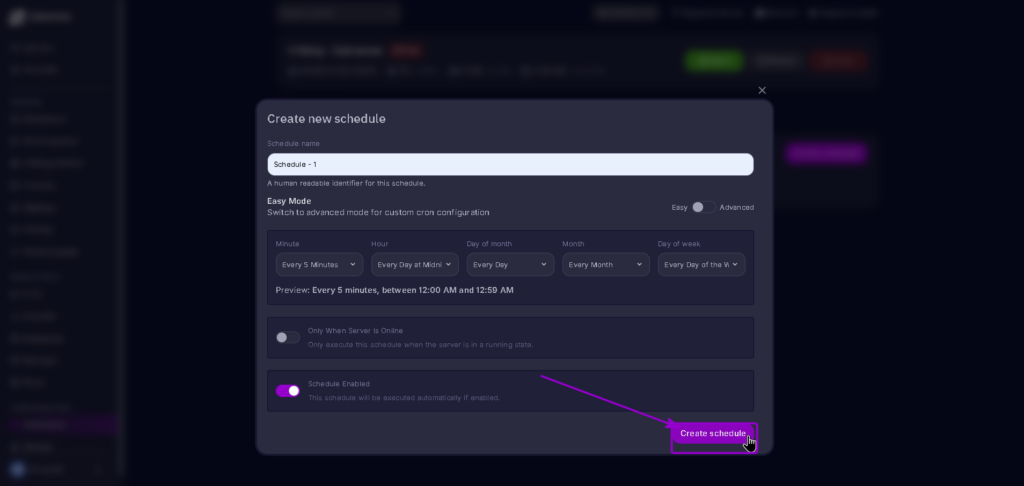Image resolution: width=1024 pixels, height=486 pixels.
Task: Open the Minute dropdown showing Every 5 Minutes
Action: click(319, 265)
